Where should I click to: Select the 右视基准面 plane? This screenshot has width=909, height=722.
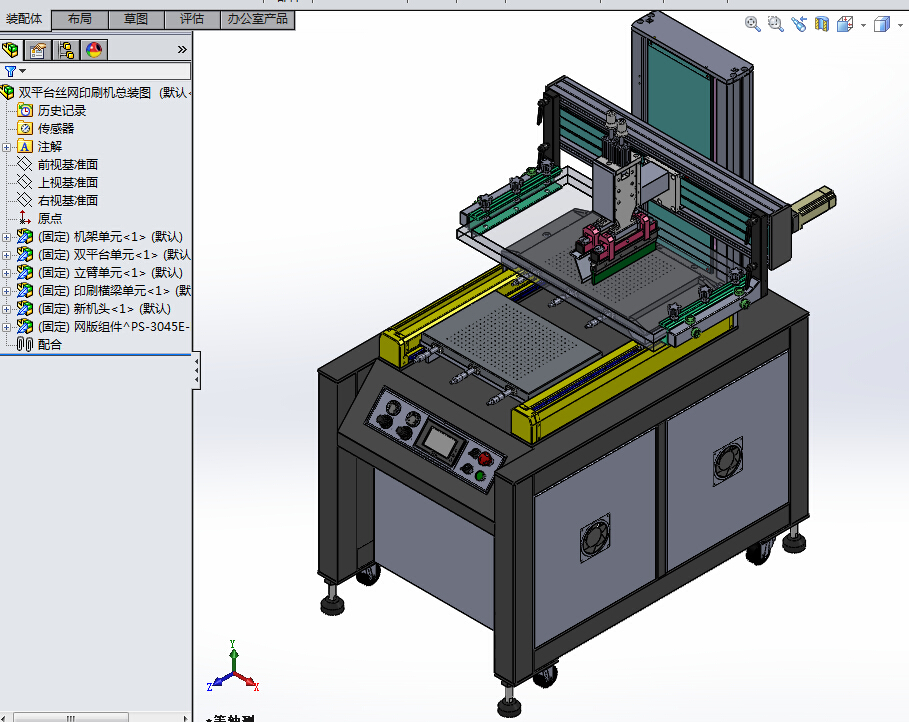68,201
